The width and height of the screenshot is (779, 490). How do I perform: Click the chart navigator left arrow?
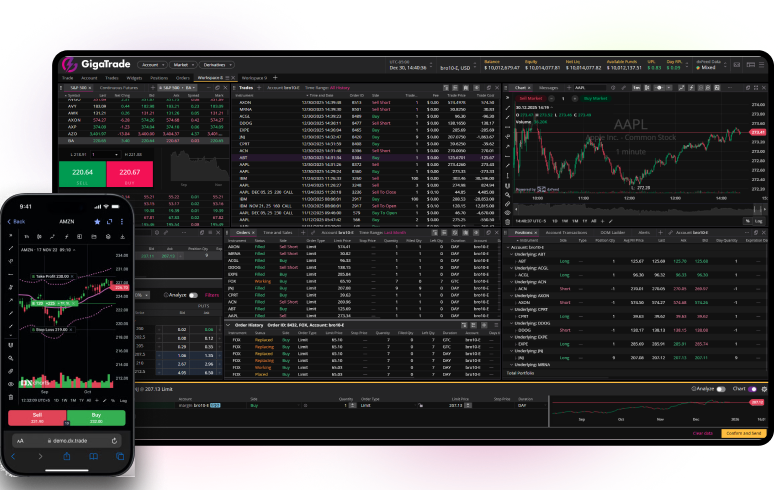517,210
